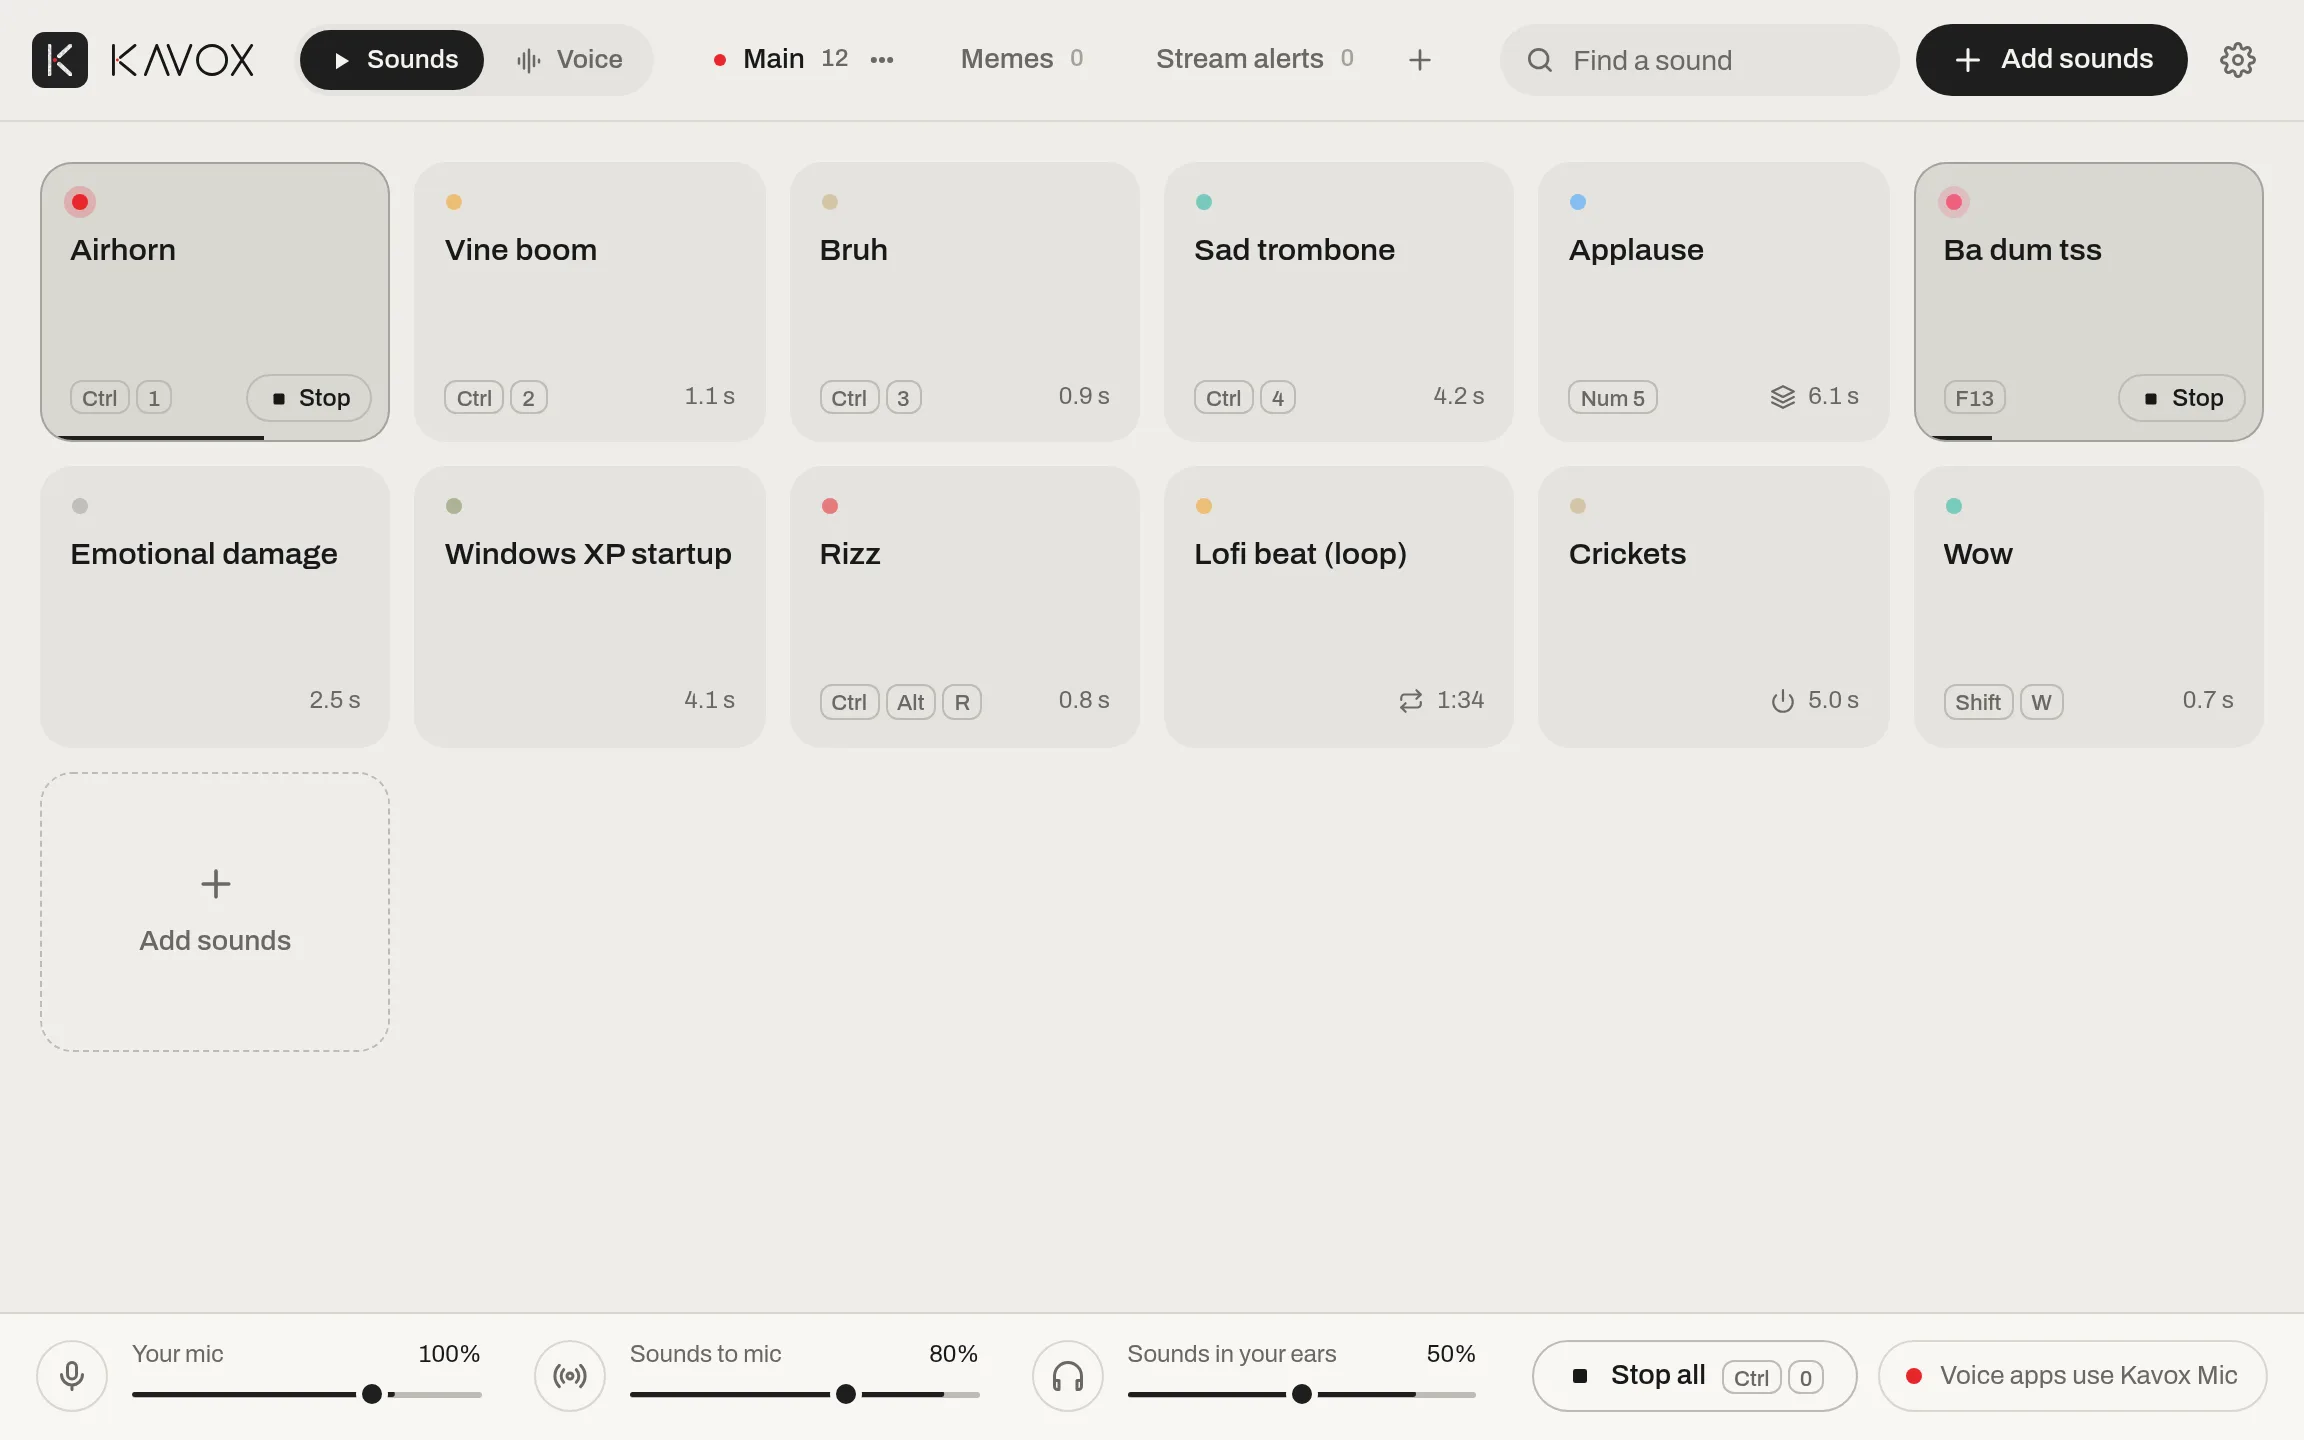Viewport: 2304px width, 1440px height.
Task: Click the power icon on Crickets card
Action: 1783,701
